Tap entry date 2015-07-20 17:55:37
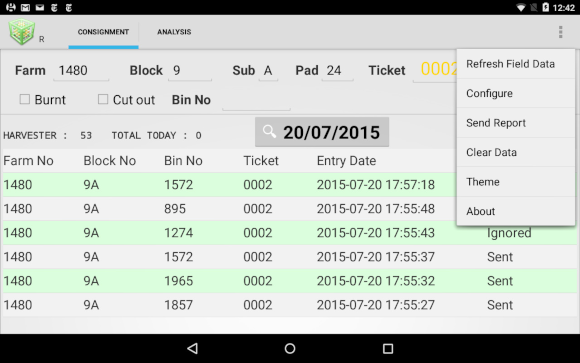 point(375,257)
